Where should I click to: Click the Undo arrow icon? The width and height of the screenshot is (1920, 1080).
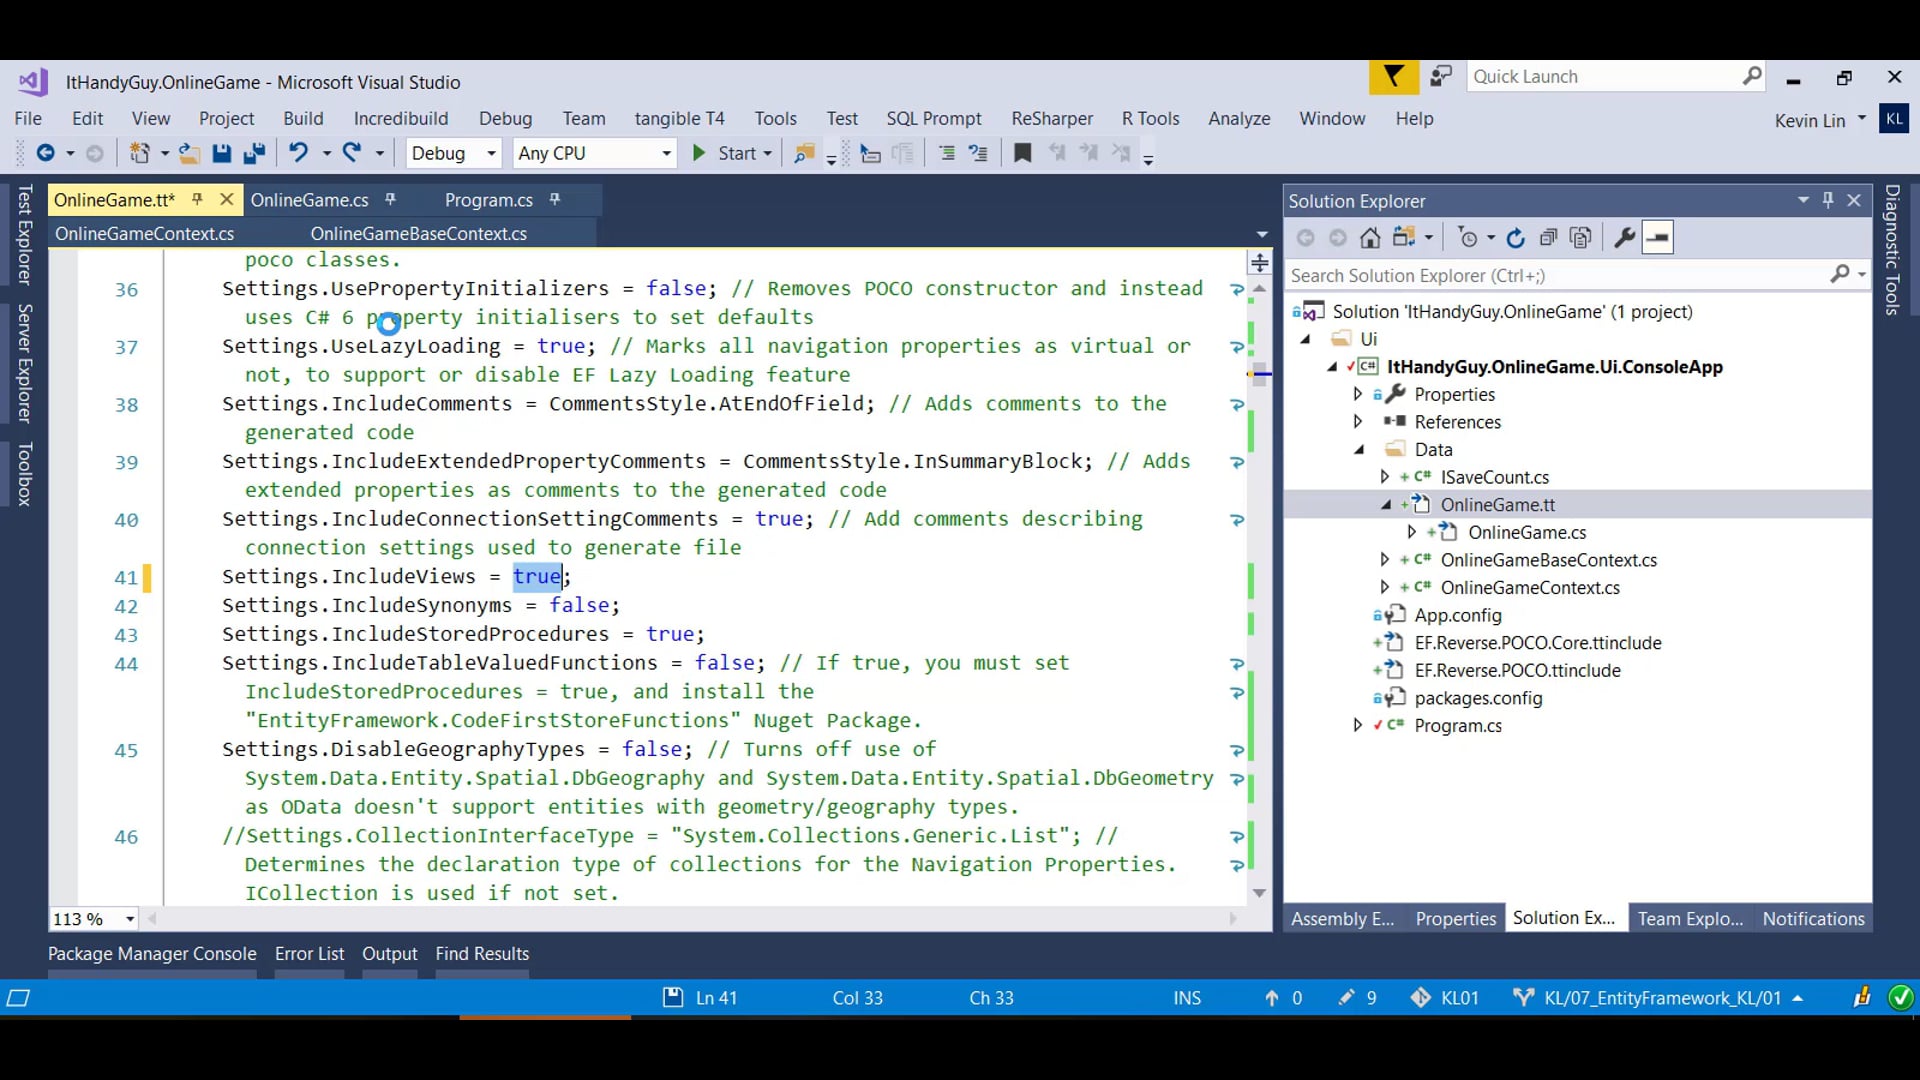coord(298,153)
